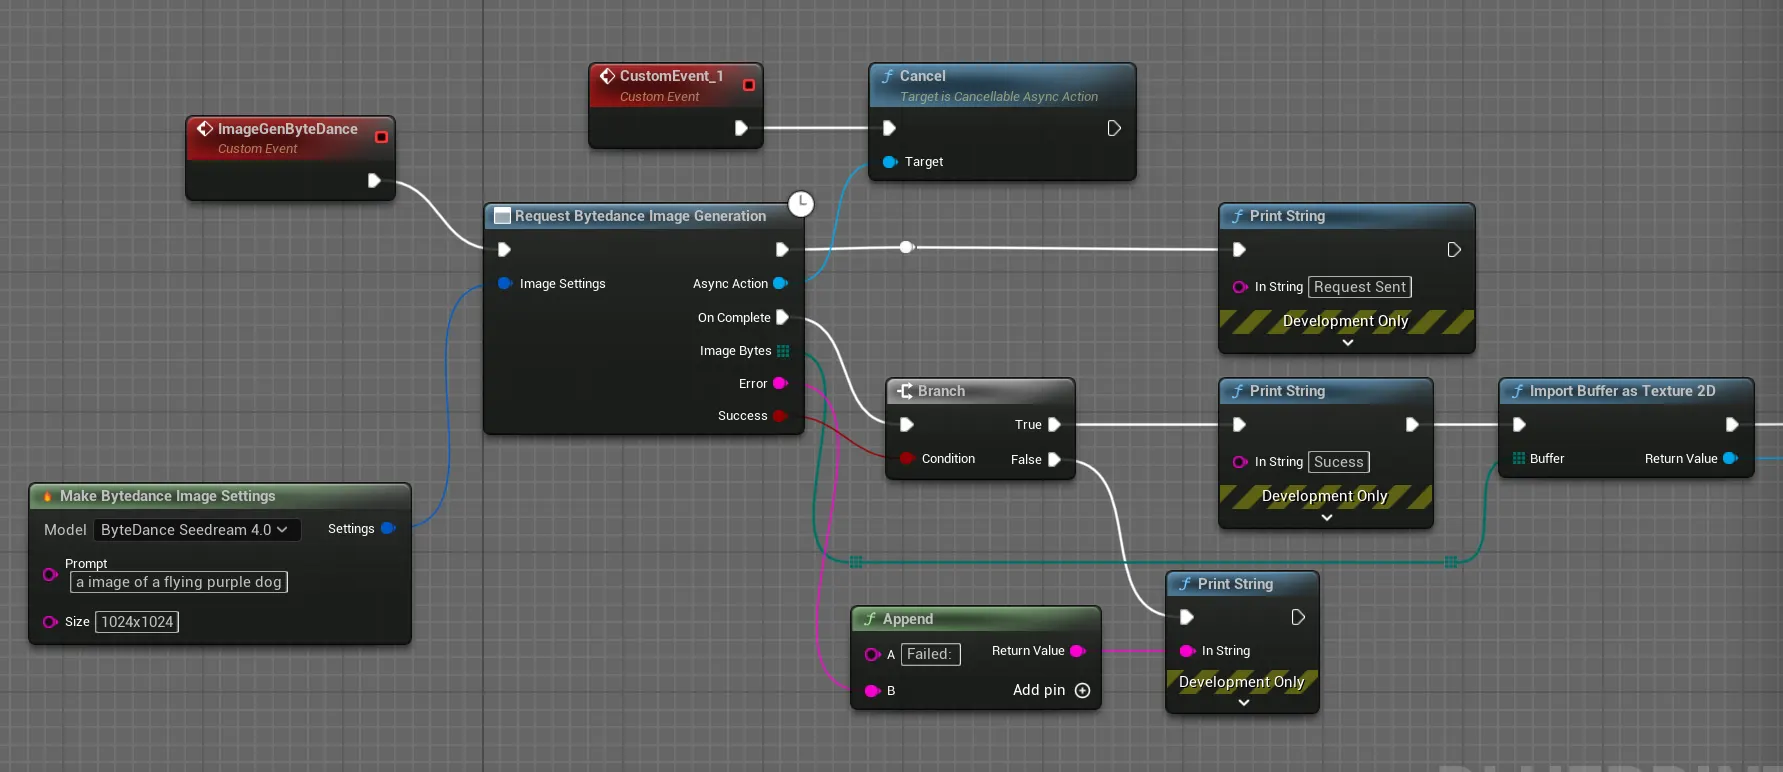
Task: Click the Import Buffer output exec pin
Action: click(1731, 425)
